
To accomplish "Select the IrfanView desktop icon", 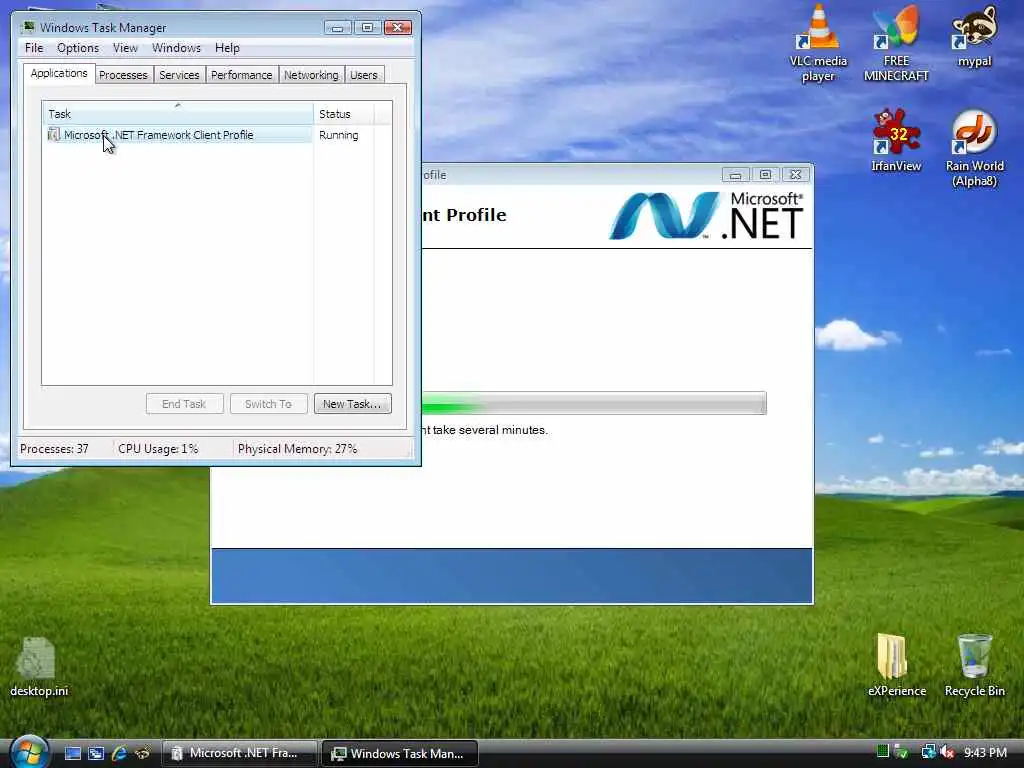I will tap(896, 140).
